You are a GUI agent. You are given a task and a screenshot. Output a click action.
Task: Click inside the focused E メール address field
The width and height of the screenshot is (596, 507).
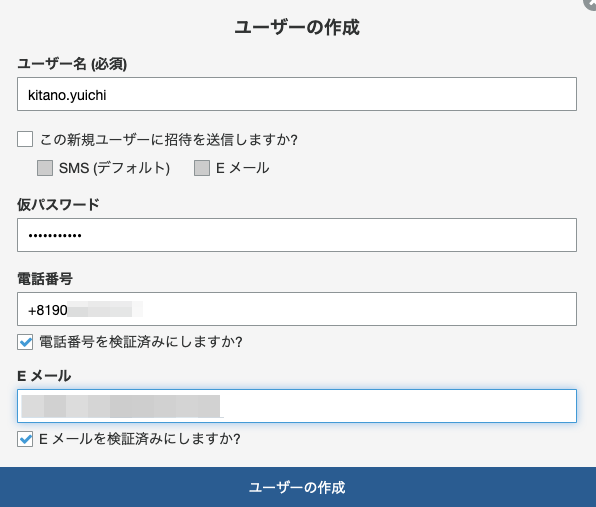point(297,406)
